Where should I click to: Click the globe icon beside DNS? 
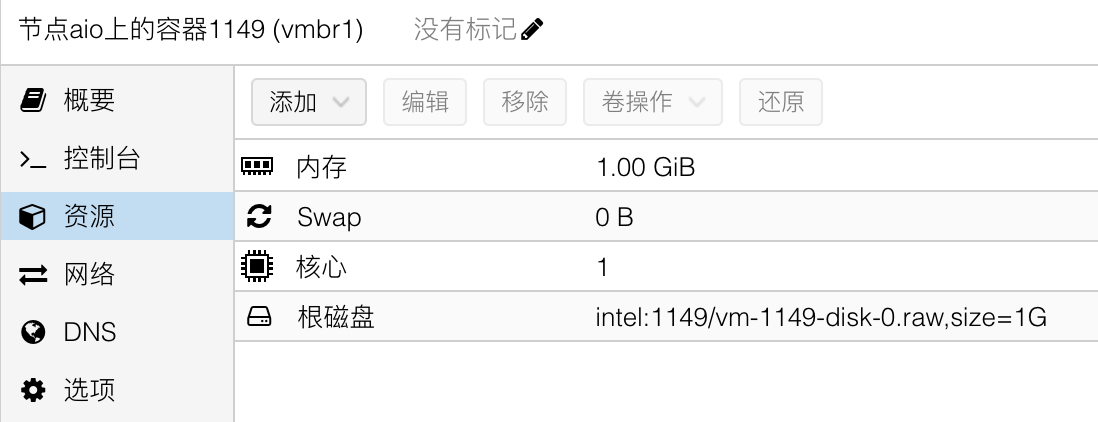[32, 332]
